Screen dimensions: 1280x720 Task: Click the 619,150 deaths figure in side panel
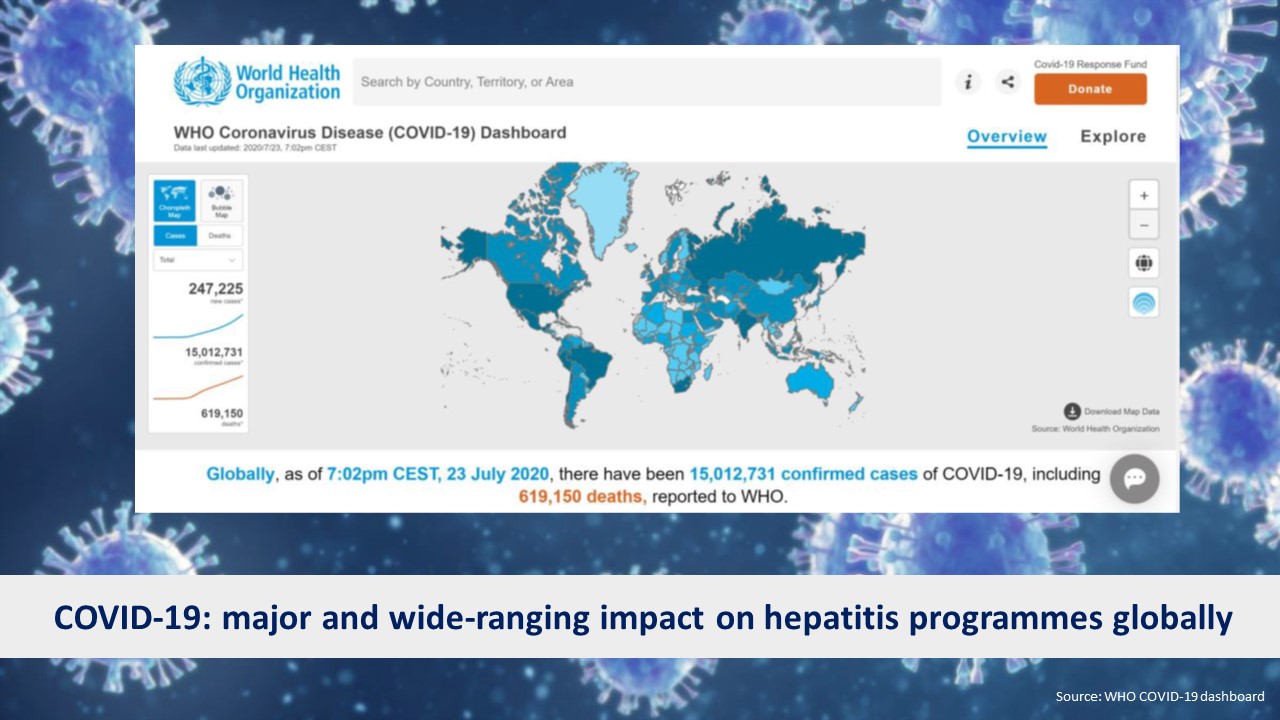pos(222,413)
